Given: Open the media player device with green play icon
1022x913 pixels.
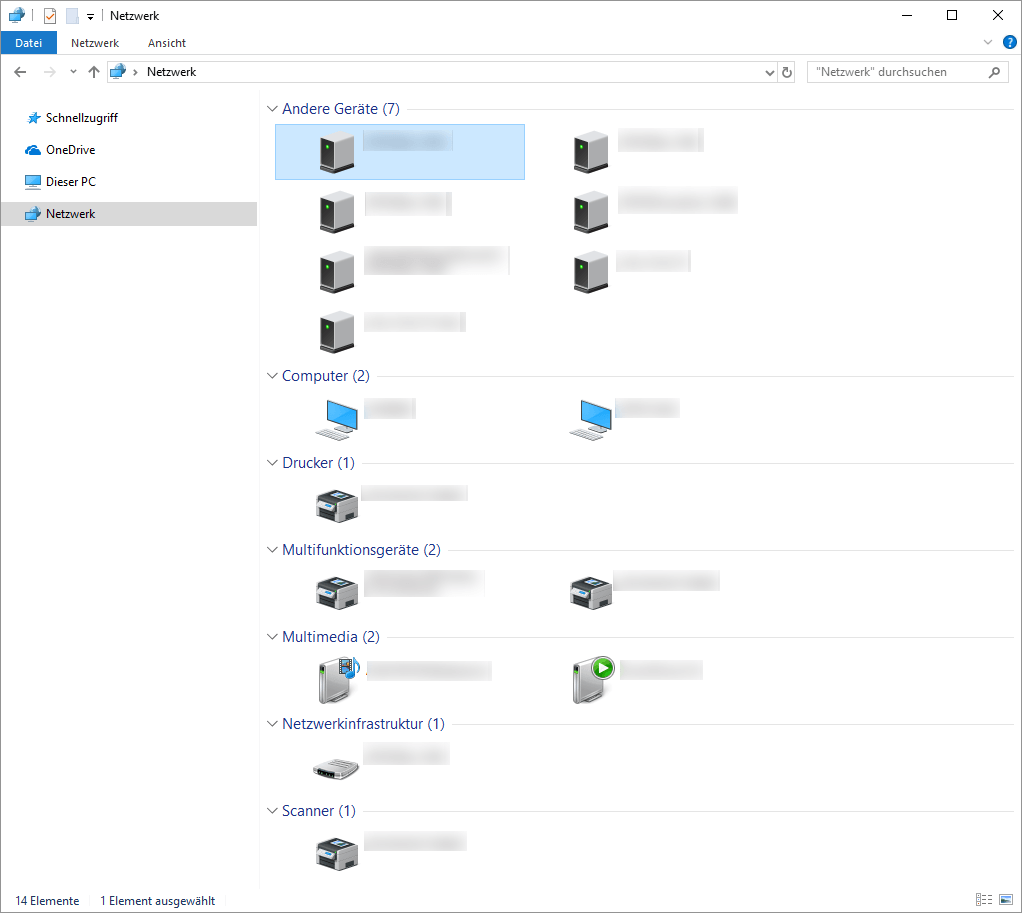Looking at the screenshot, I should tap(592, 680).
